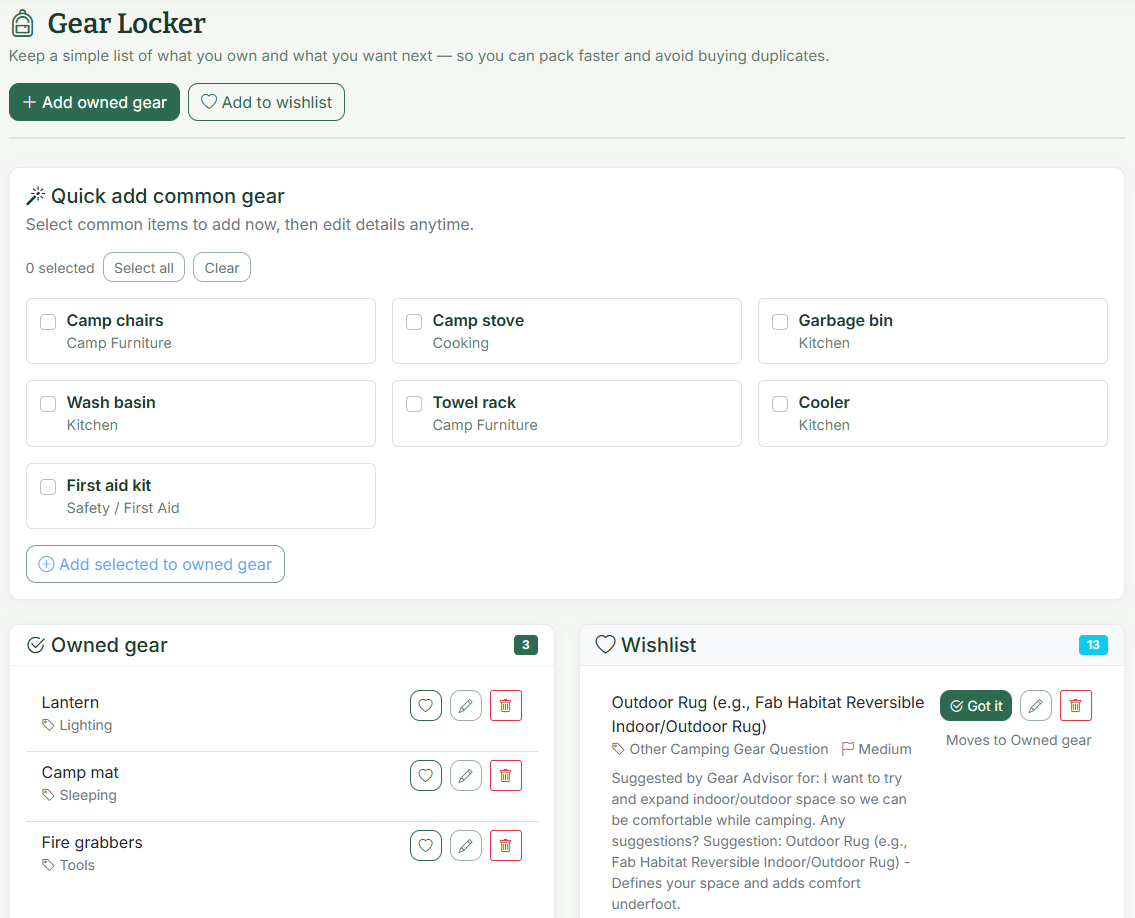Delete the Outdoor Rug from the wishlist
The height and width of the screenshot is (918, 1135).
[x=1075, y=705]
